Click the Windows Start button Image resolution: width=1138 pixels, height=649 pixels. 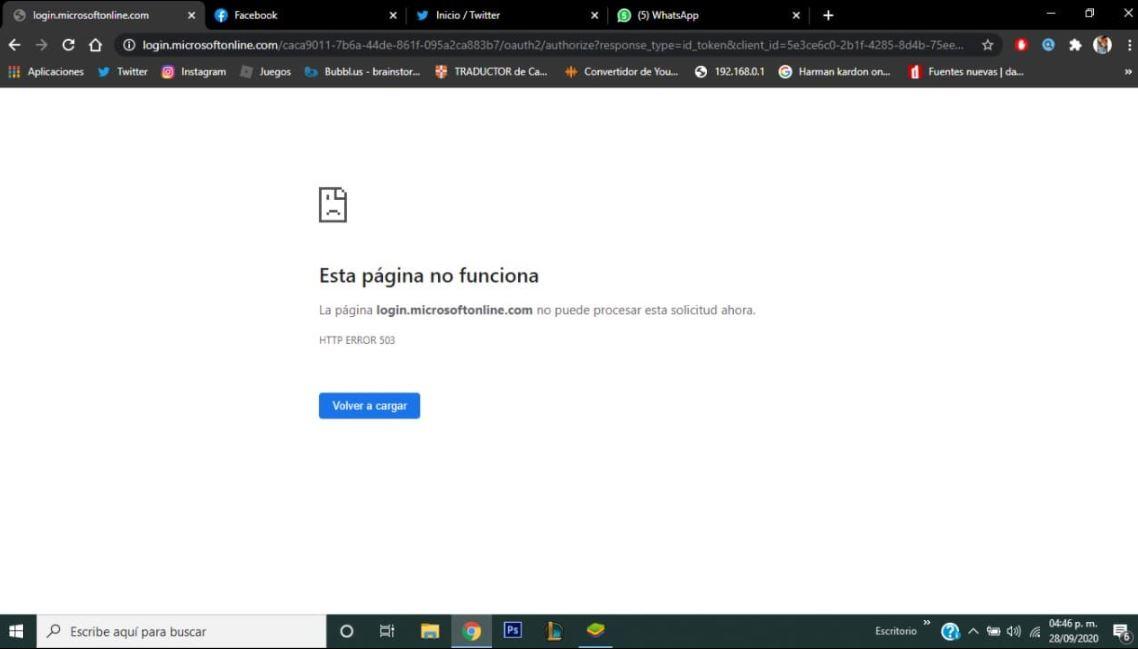16,631
